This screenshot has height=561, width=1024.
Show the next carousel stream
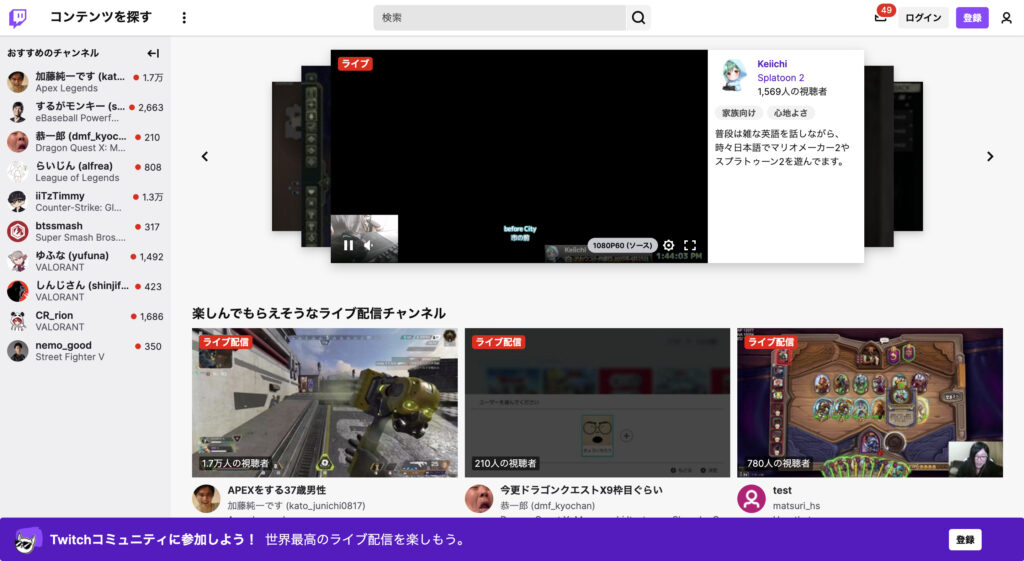tap(990, 156)
